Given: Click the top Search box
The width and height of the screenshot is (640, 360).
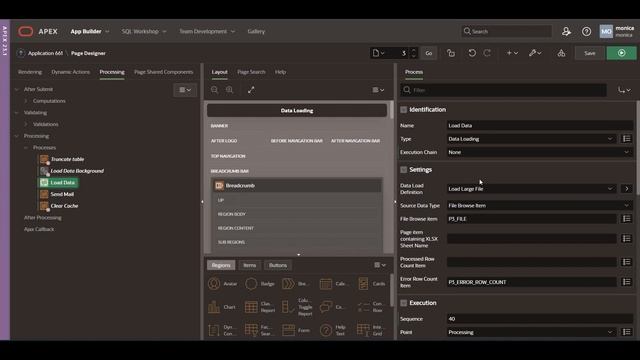Looking at the screenshot, I should point(507,31).
